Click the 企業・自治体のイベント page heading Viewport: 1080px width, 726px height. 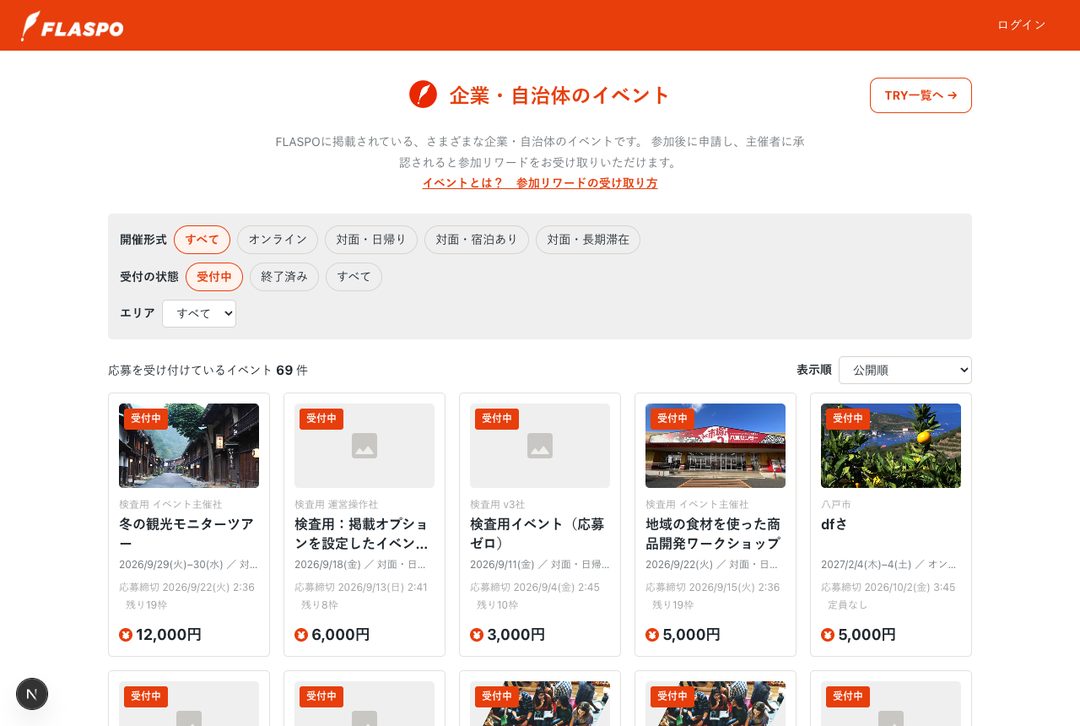(559, 95)
